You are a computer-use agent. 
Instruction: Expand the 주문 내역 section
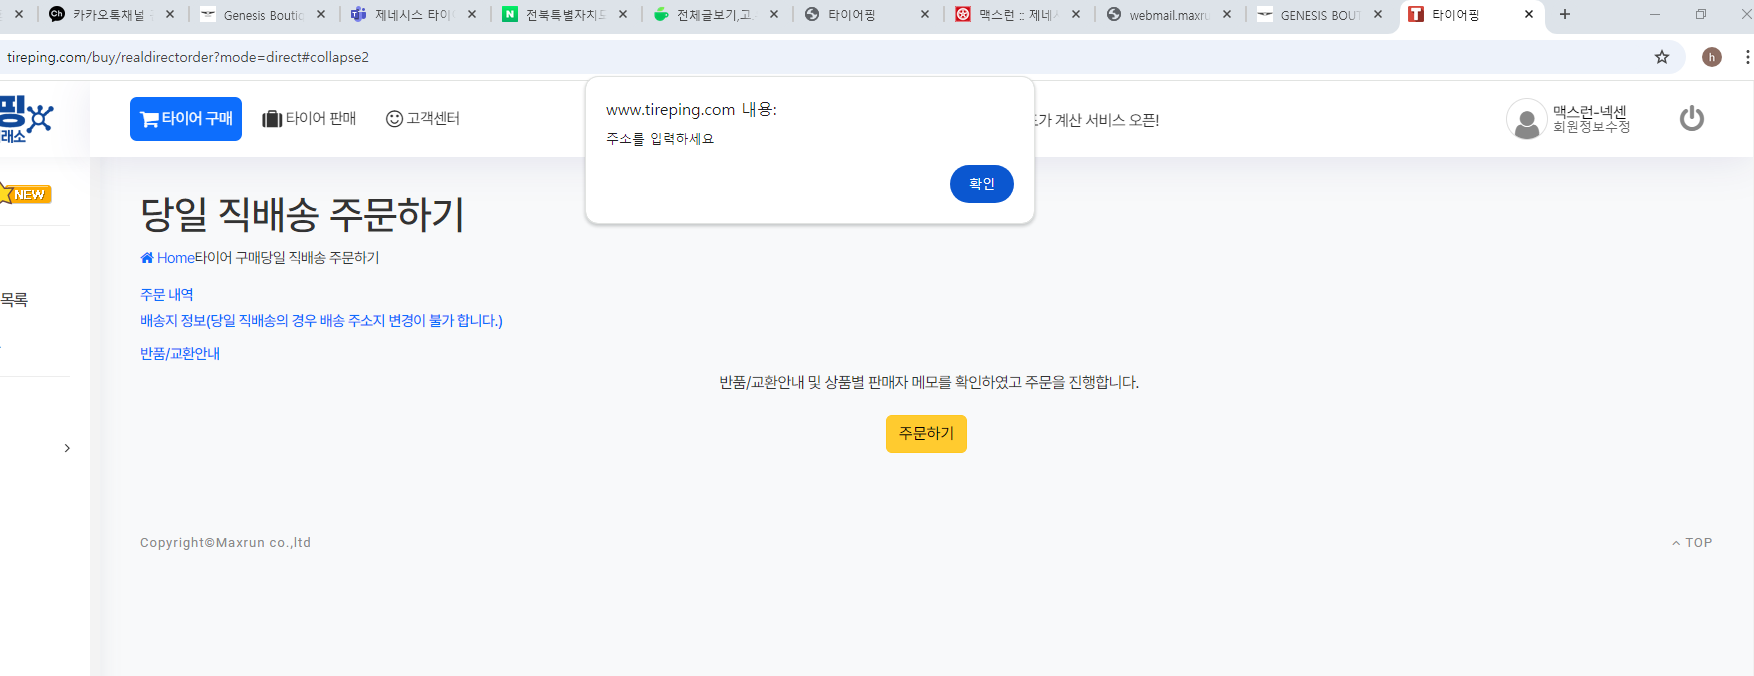[x=167, y=295]
